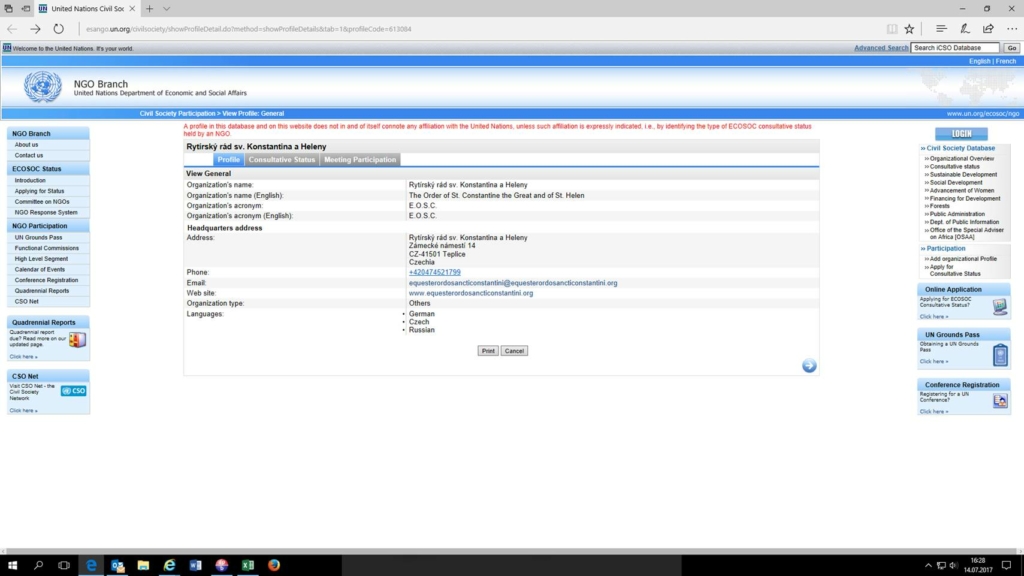This screenshot has height=576, width=1024.
Task: Click the browser Forward arrow
Action: [35, 29]
